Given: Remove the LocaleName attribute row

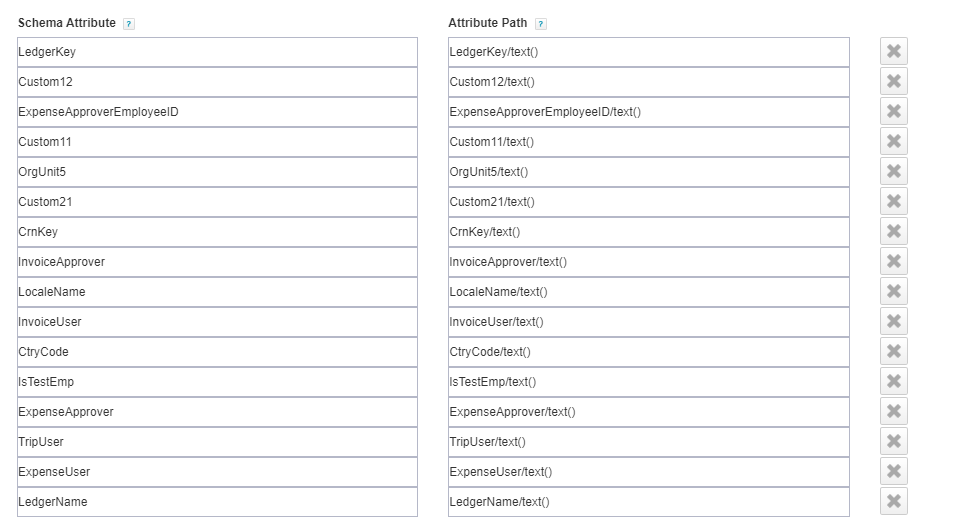Looking at the screenshot, I should point(894,292).
